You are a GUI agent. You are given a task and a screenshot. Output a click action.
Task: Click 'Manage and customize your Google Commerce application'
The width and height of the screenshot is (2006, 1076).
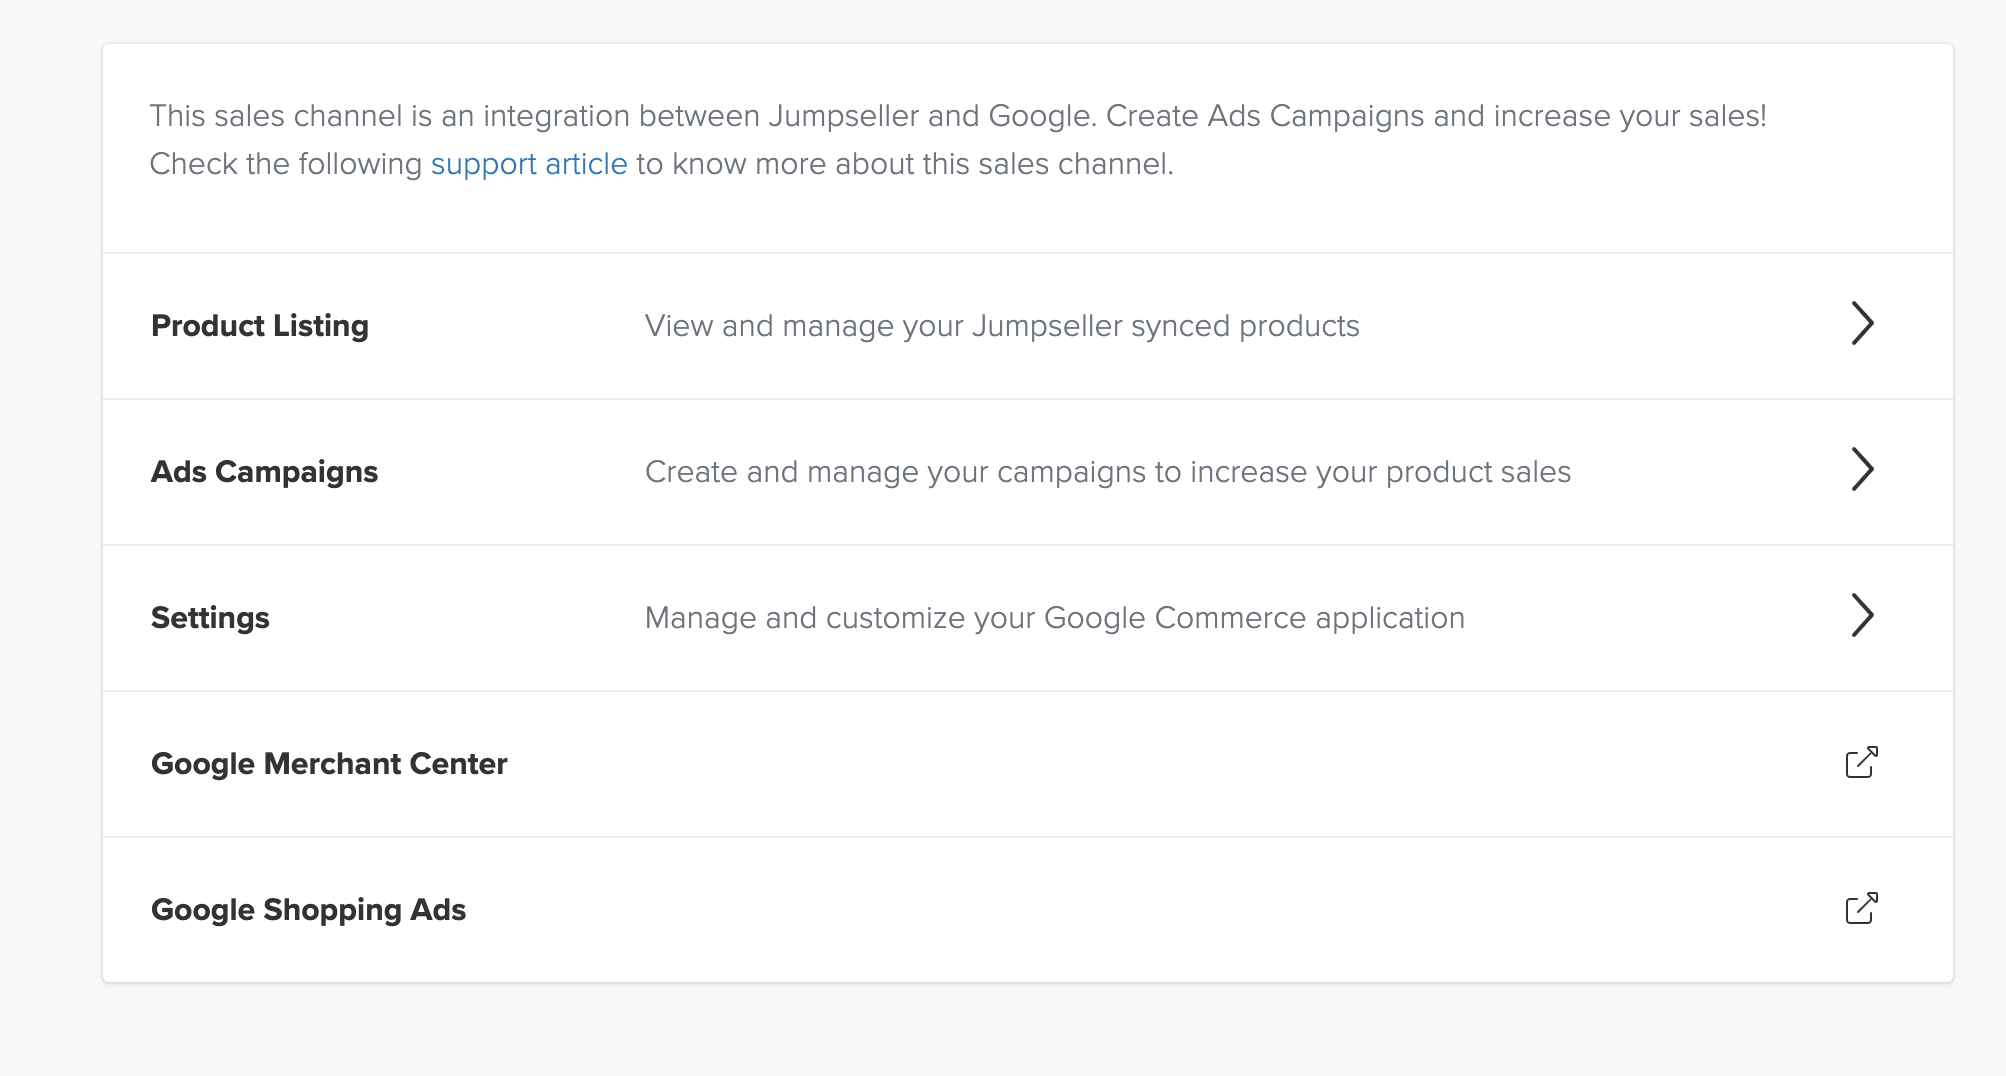tap(1055, 618)
